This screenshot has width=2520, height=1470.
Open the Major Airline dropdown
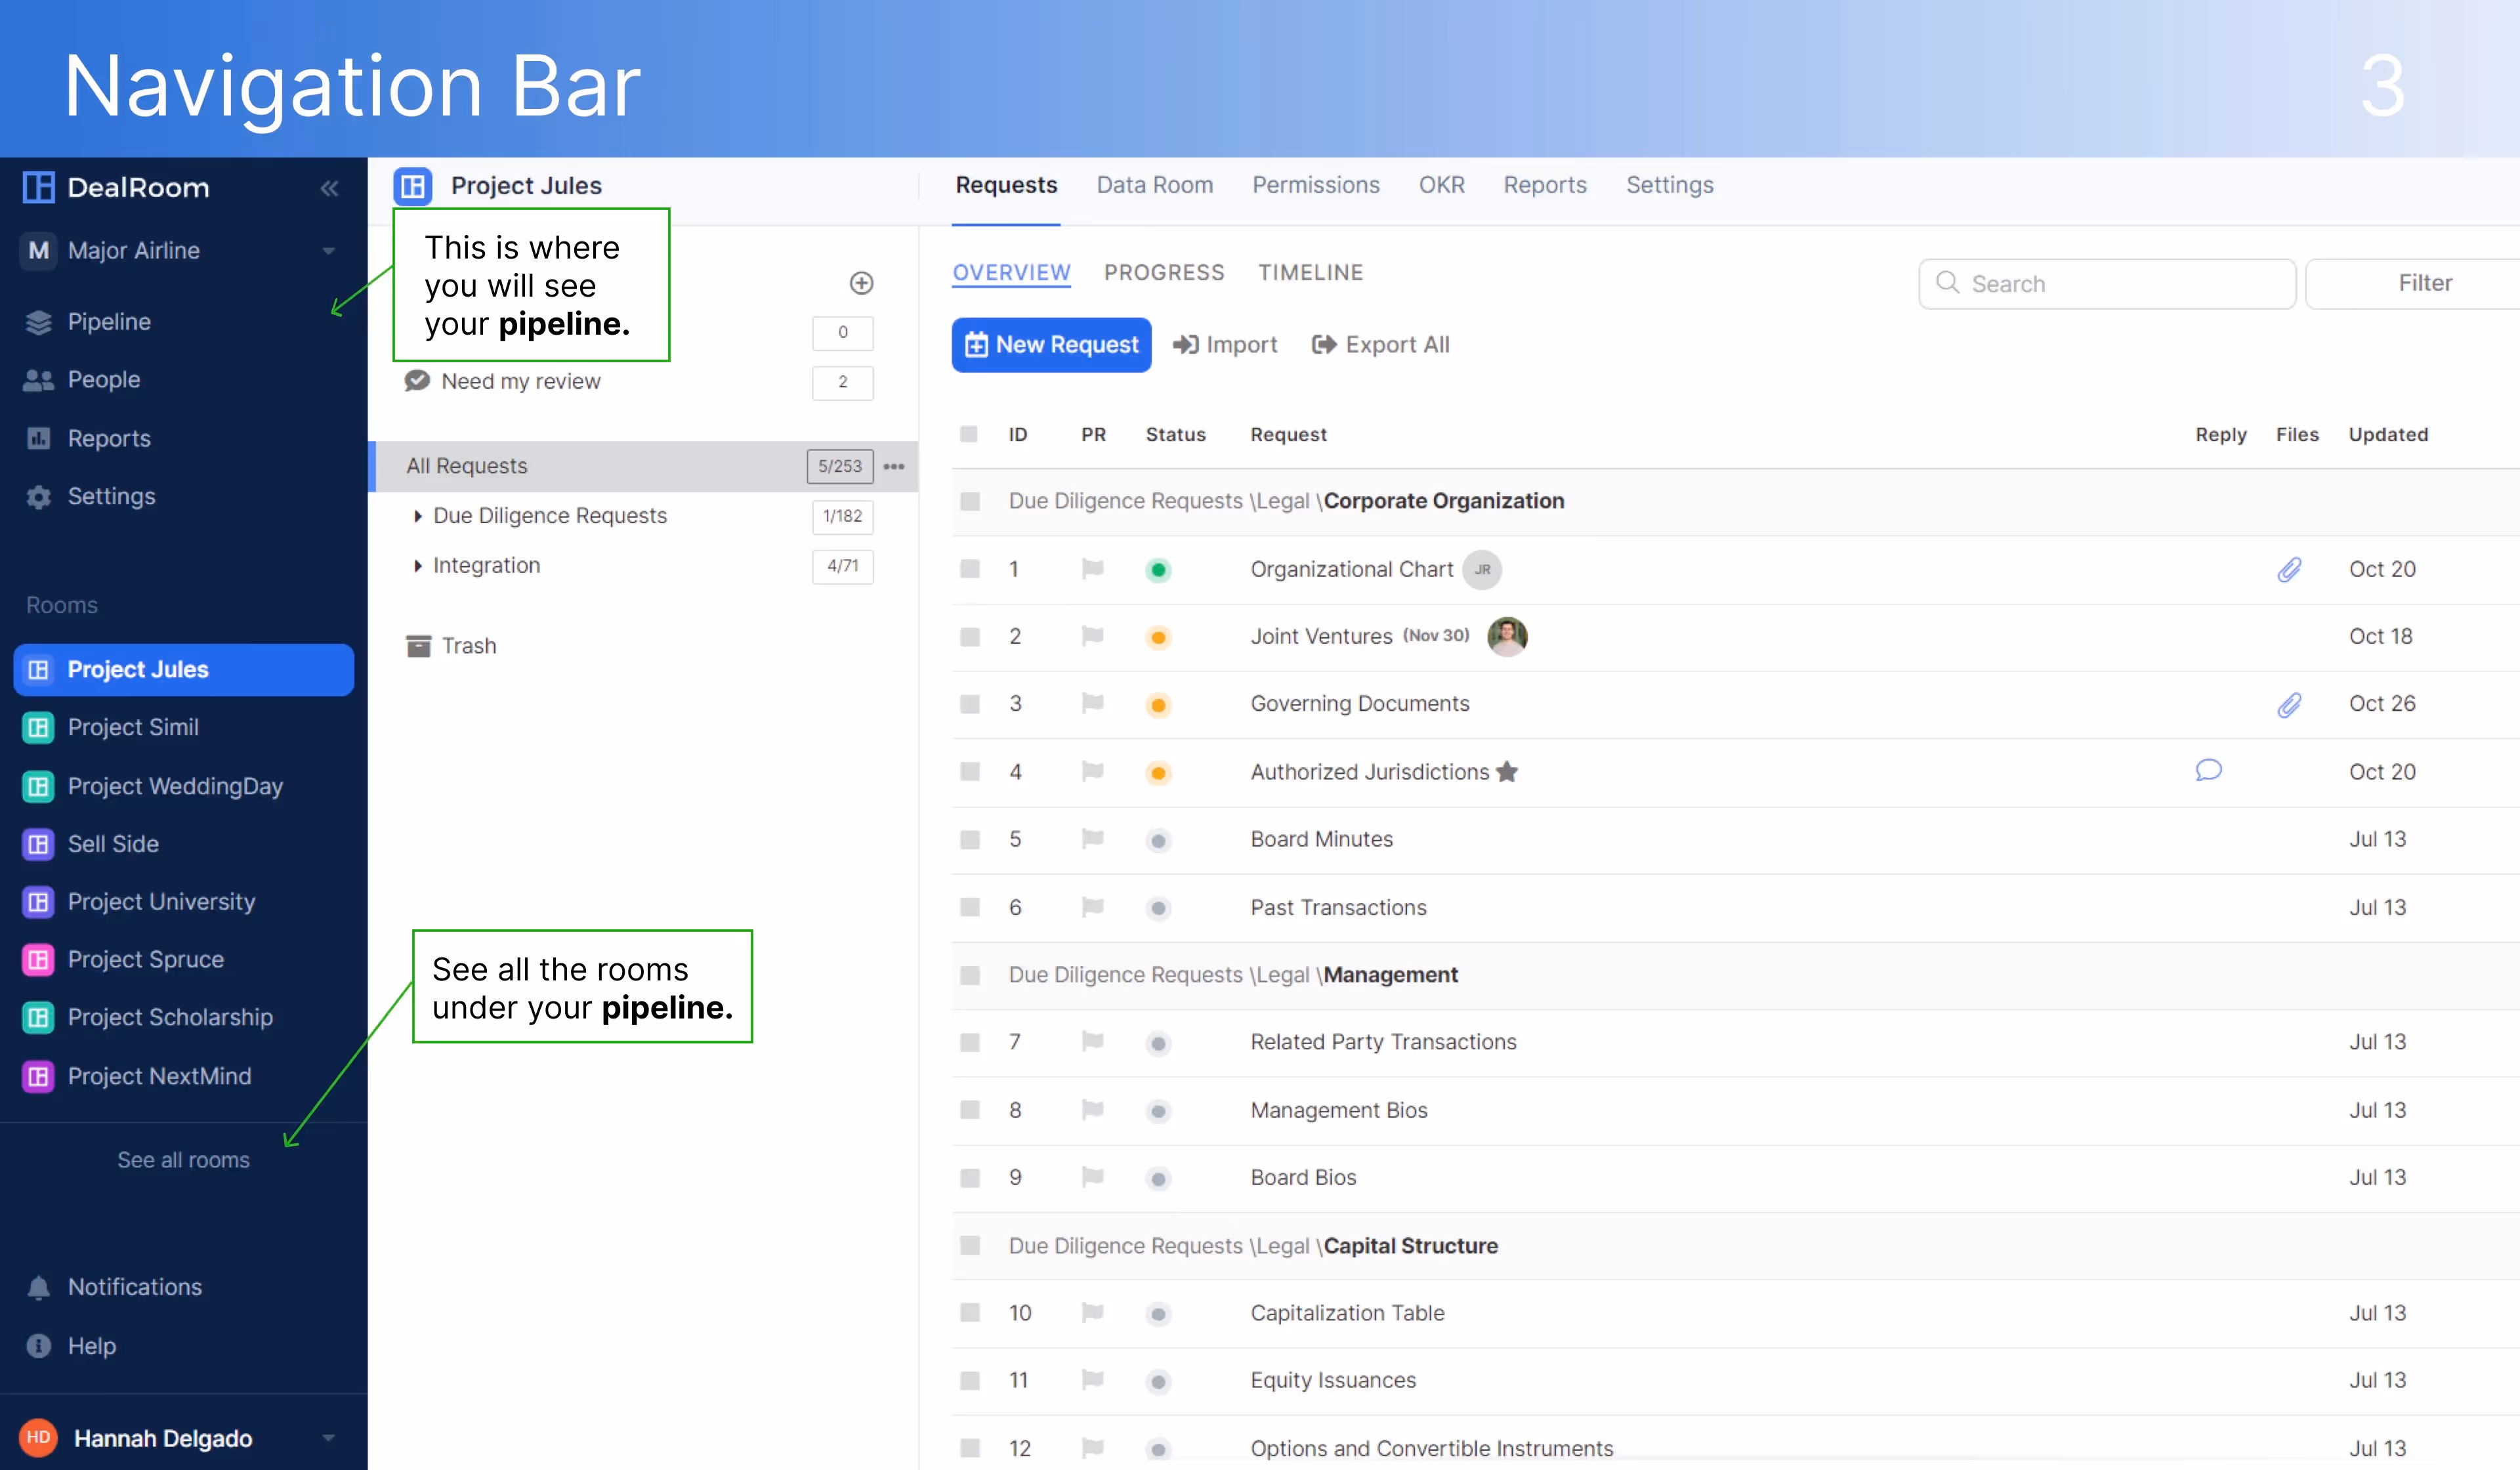pos(328,251)
